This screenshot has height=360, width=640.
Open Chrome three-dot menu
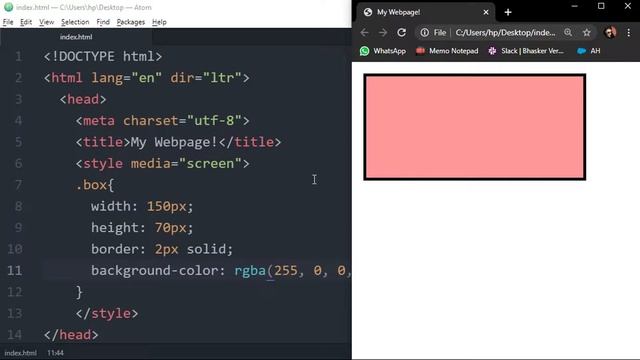[629, 33]
